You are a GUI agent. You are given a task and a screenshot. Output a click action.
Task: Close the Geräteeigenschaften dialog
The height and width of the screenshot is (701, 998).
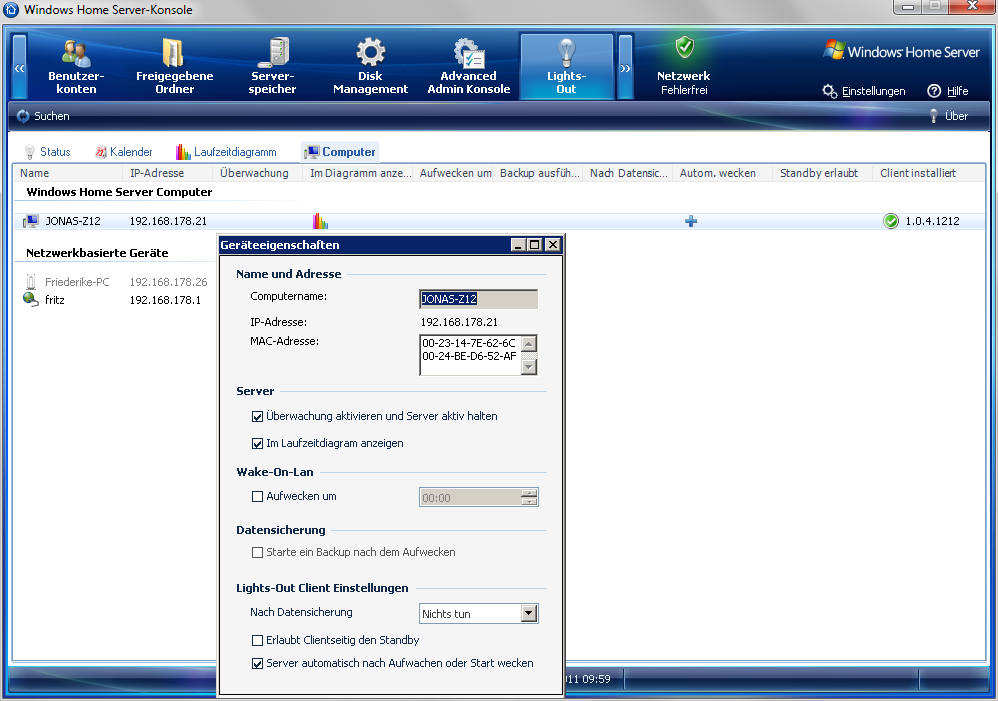tap(552, 244)
